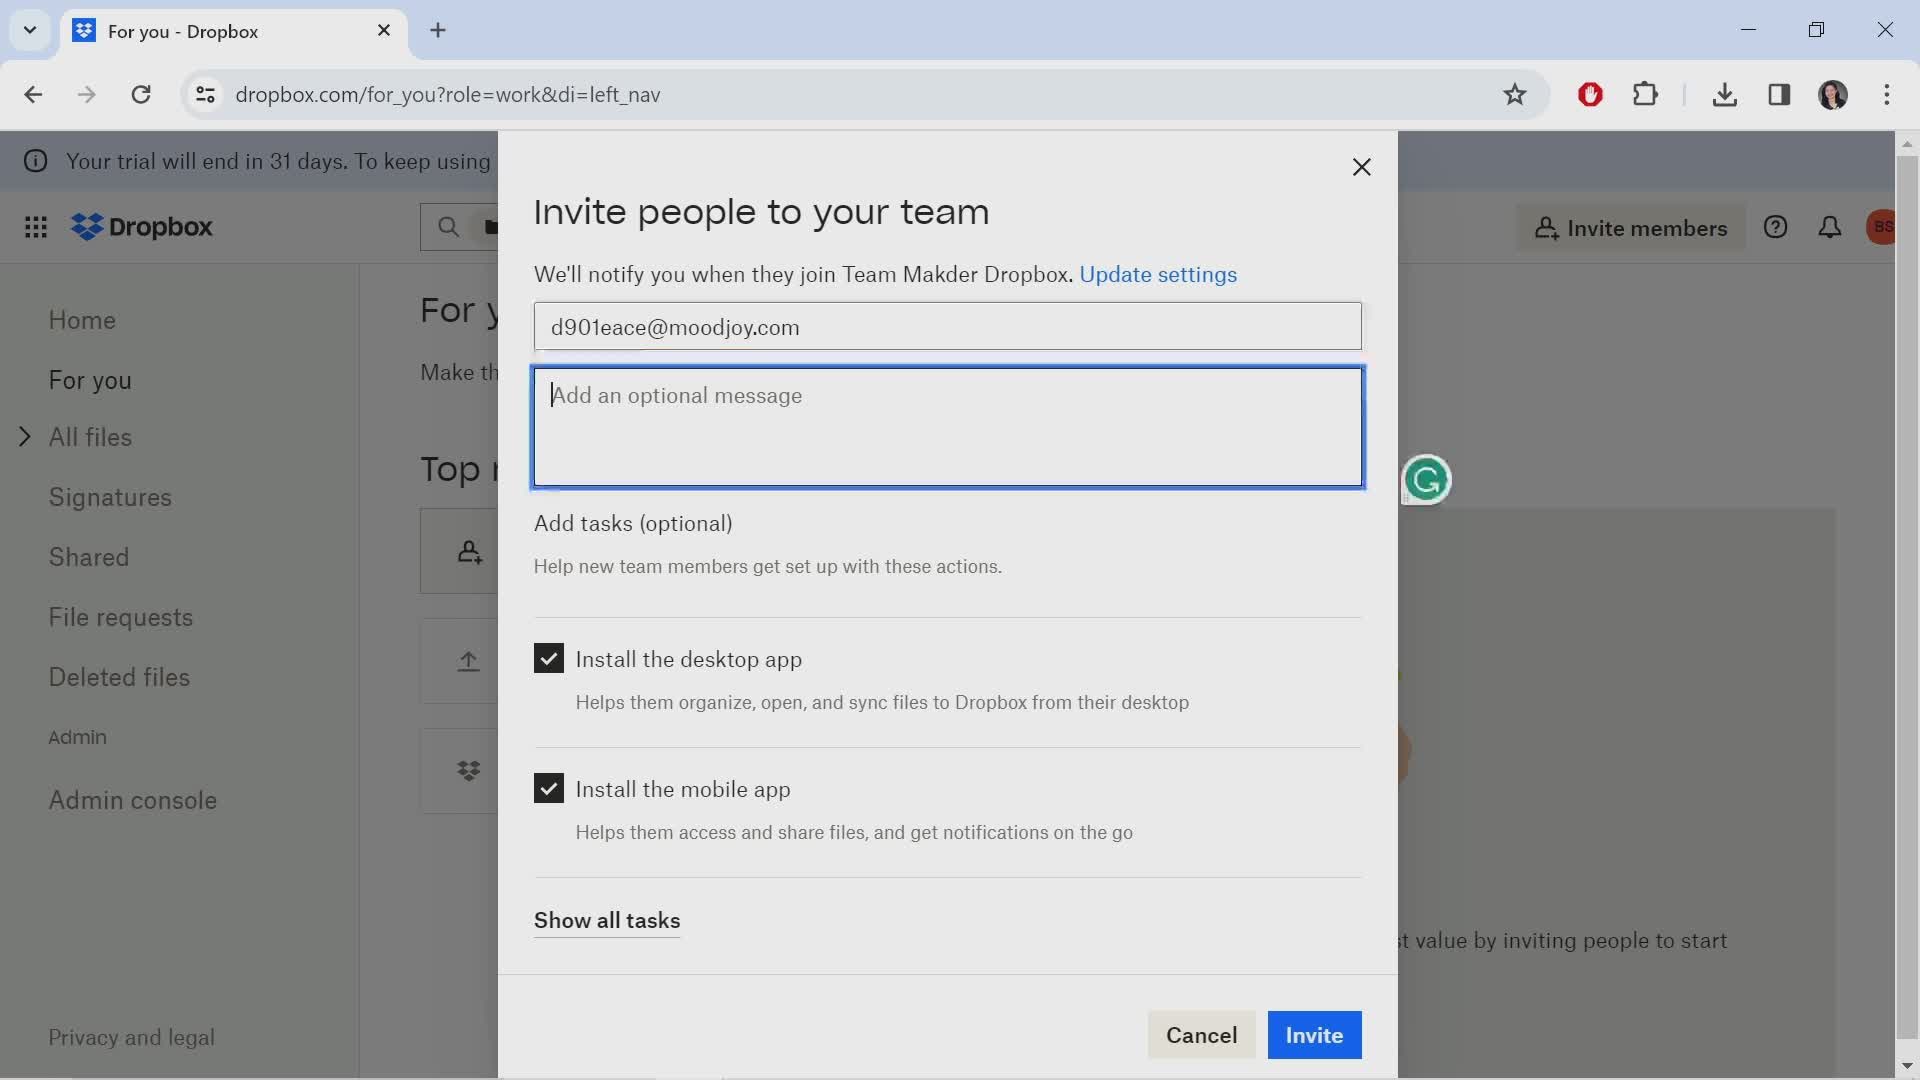Select Admin console in sidebar
The height and width of the screenshot is (1080, 1920).
132,800
